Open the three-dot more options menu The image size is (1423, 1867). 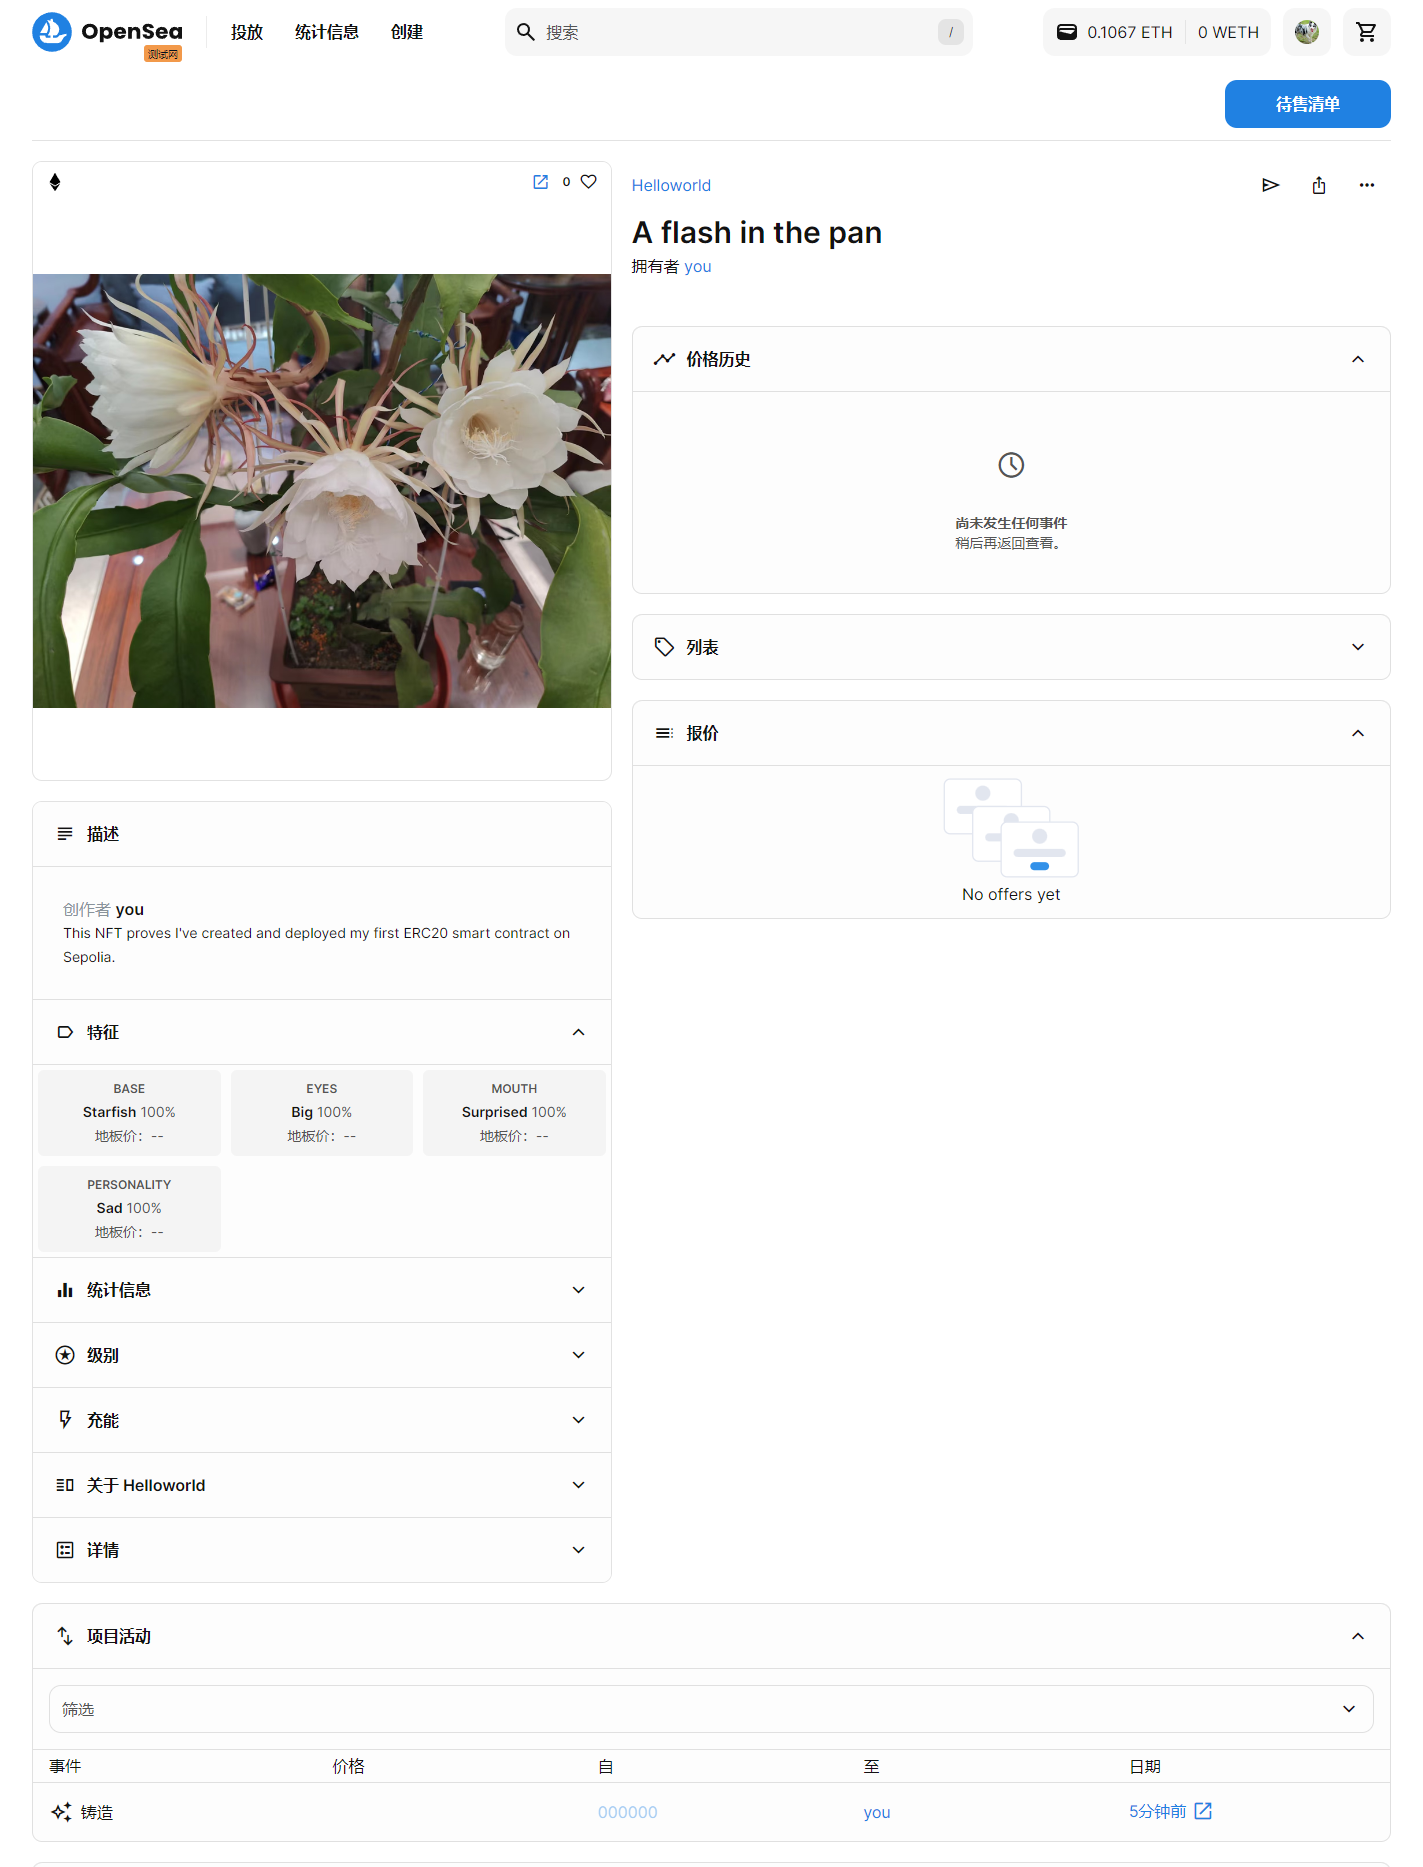click(x=1367, y=185)
